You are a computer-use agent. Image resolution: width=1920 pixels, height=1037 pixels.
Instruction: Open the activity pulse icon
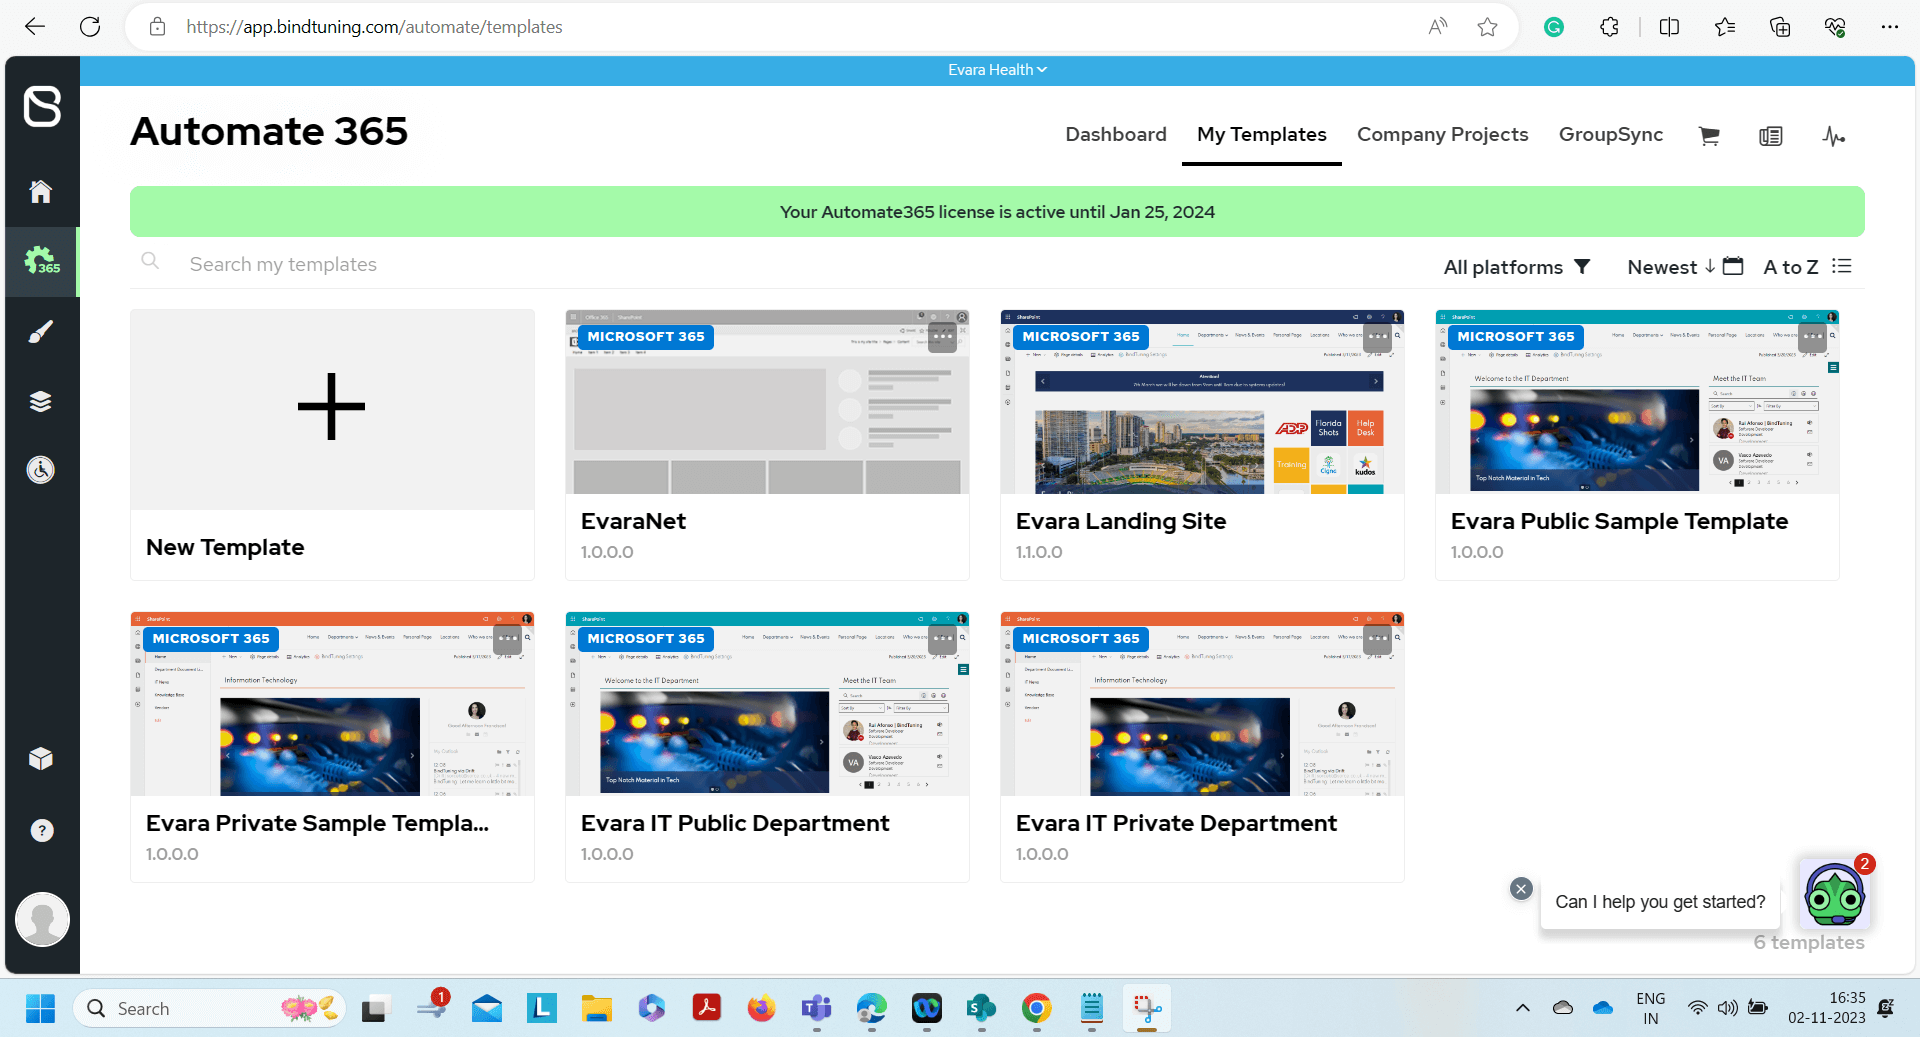[1833, 136]
